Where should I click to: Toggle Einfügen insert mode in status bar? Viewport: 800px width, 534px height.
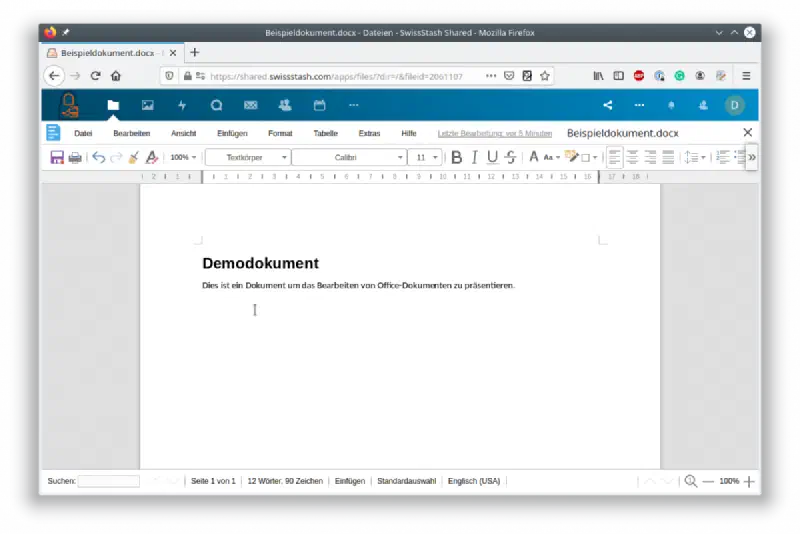[350, 481]
